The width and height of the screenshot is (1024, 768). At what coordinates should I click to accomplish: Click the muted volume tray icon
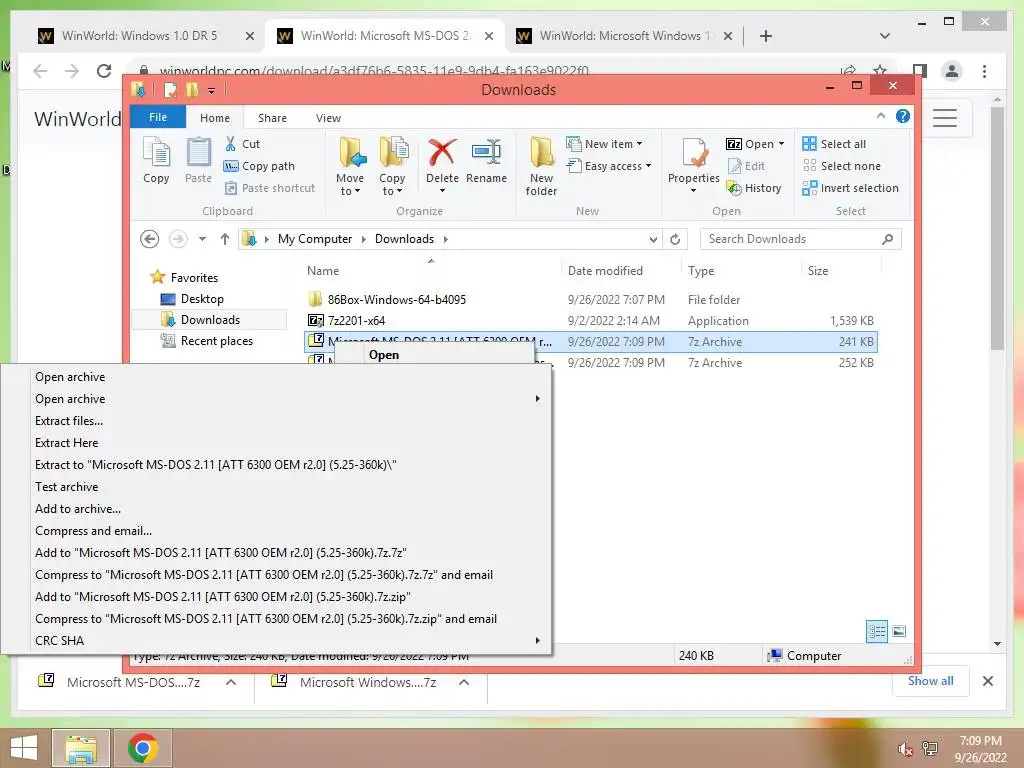pyautogui.click(x=905, y=749)
